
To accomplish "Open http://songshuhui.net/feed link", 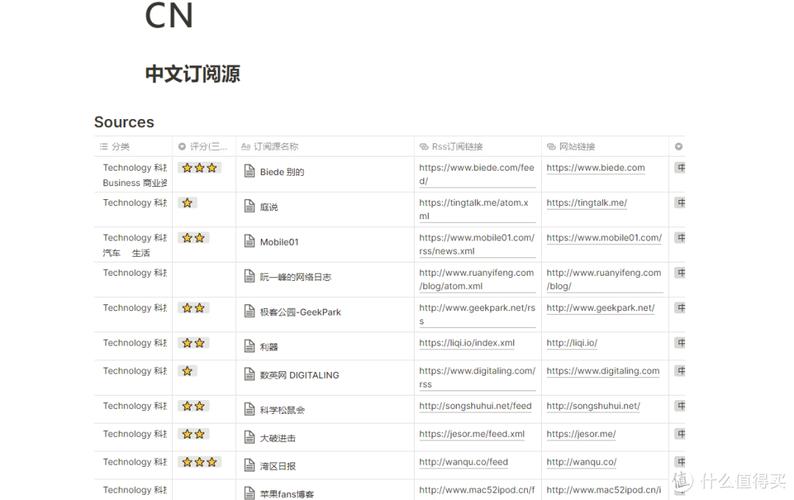I will click(x=475, y=406).
